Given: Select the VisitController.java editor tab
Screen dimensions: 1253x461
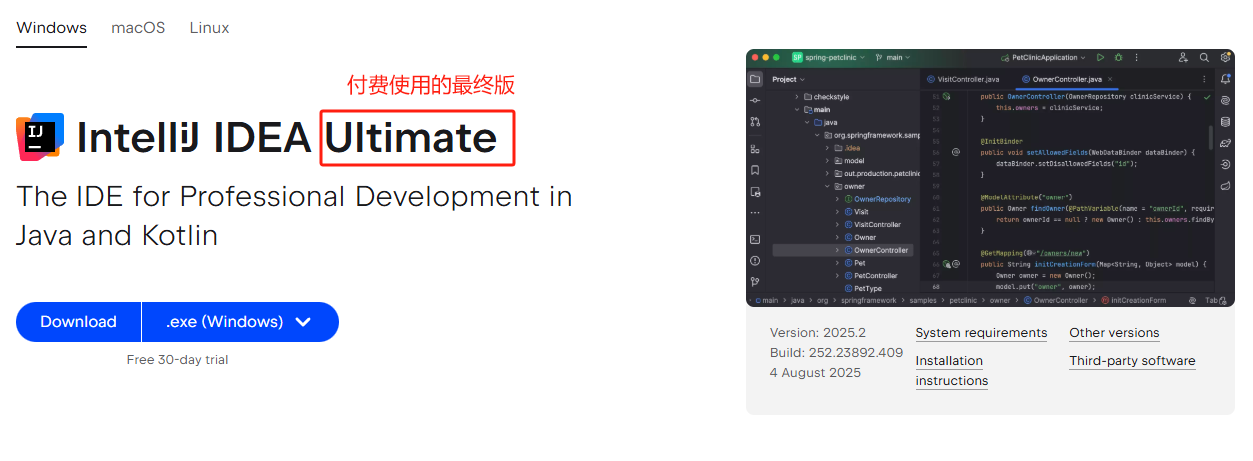Looking at the screenshot, I should pyautogui.click(x=962, y=79).
